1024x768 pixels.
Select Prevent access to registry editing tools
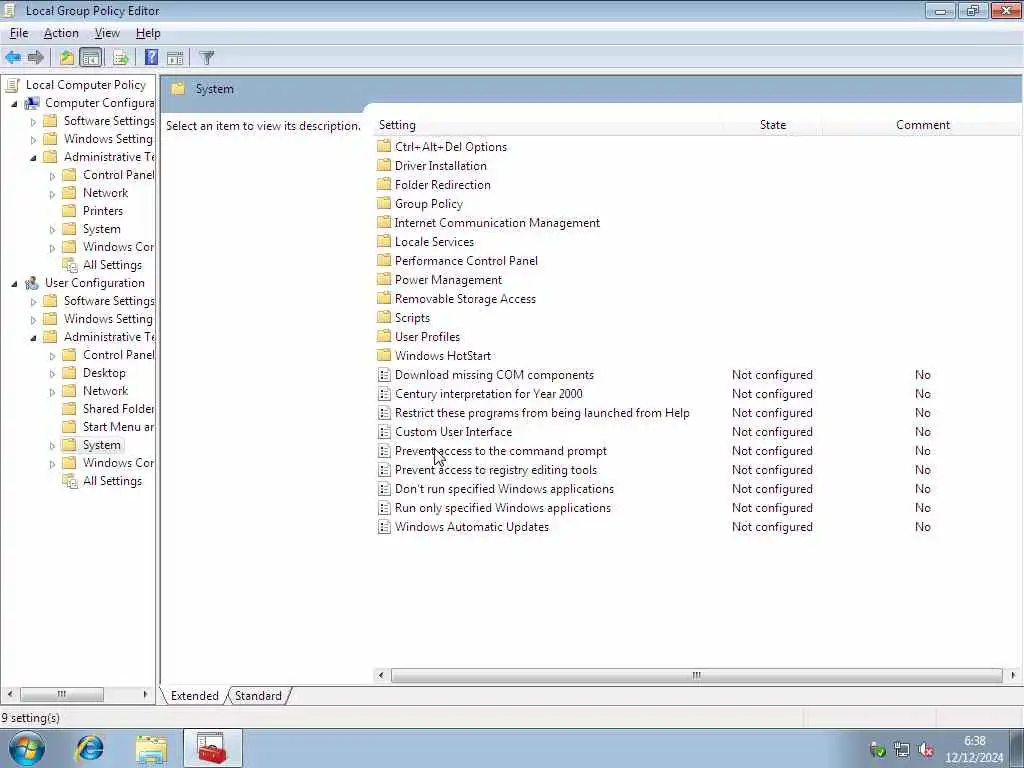(496, 470)
